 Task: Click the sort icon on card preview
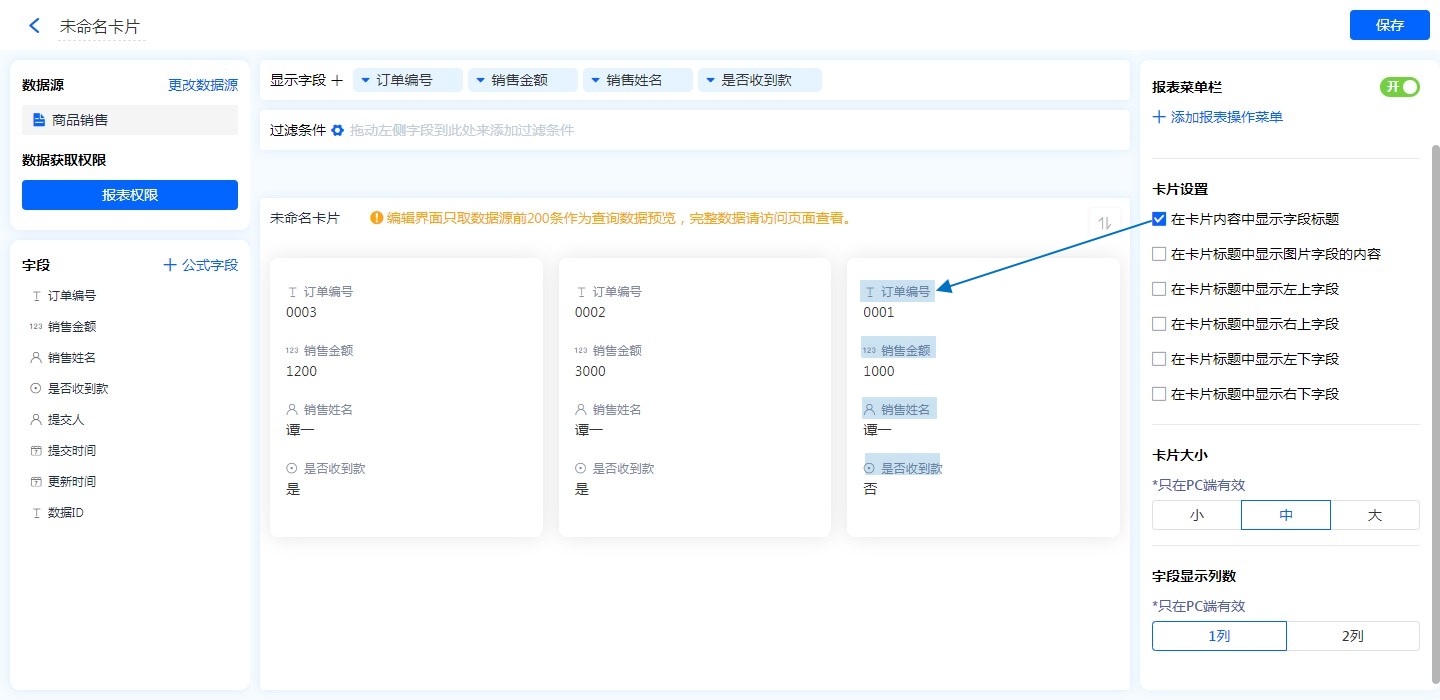click(x=1104, y=223)
